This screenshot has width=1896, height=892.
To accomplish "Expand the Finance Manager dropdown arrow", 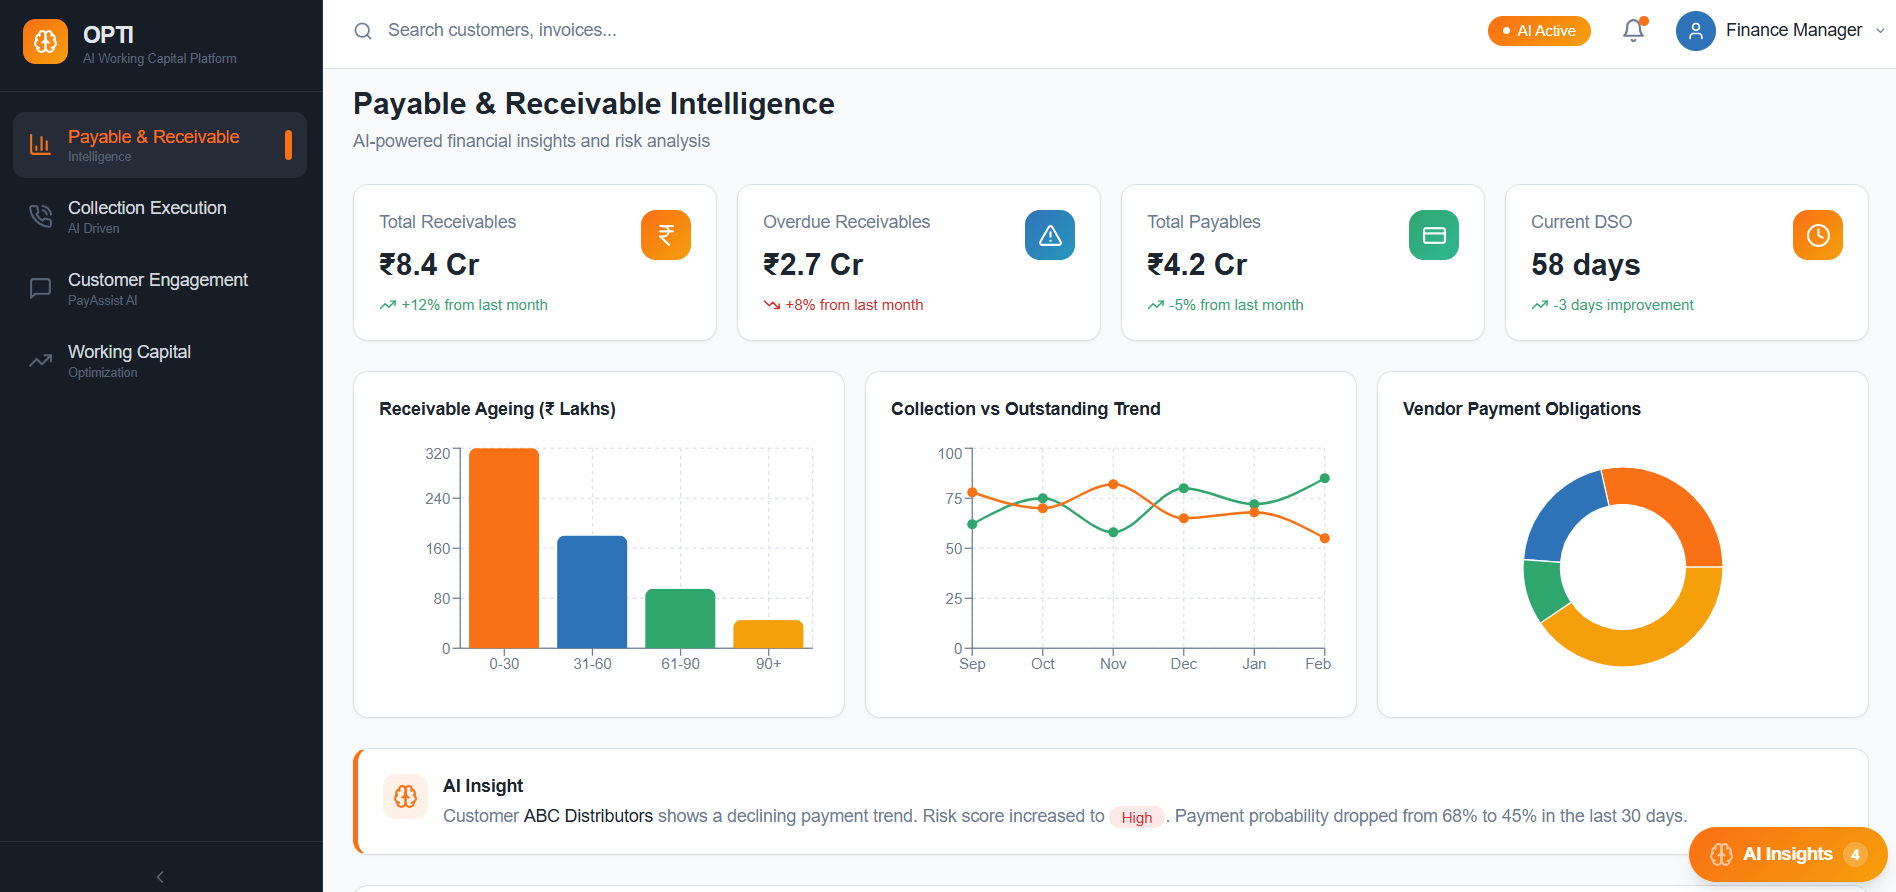I will coord(1880,31).
